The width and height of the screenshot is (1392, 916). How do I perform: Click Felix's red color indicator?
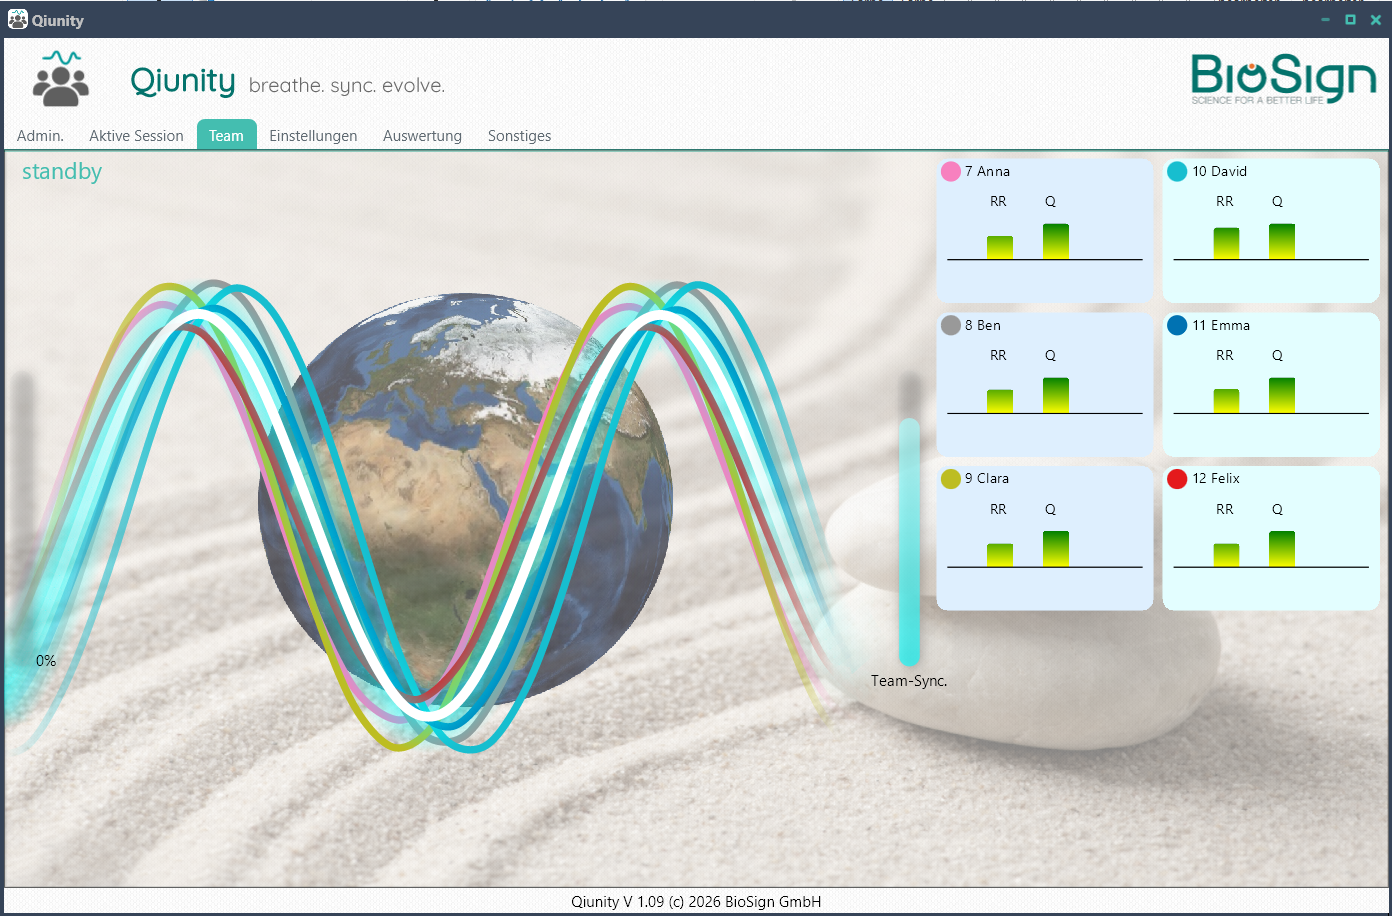coord(1177,479)
